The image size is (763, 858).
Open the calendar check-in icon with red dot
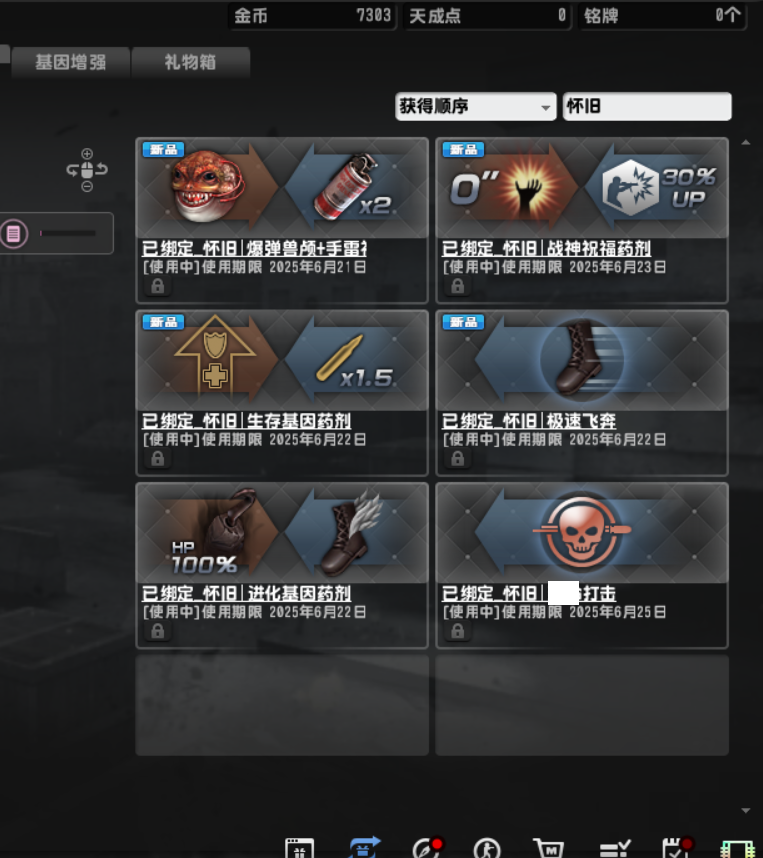(678, 848)
